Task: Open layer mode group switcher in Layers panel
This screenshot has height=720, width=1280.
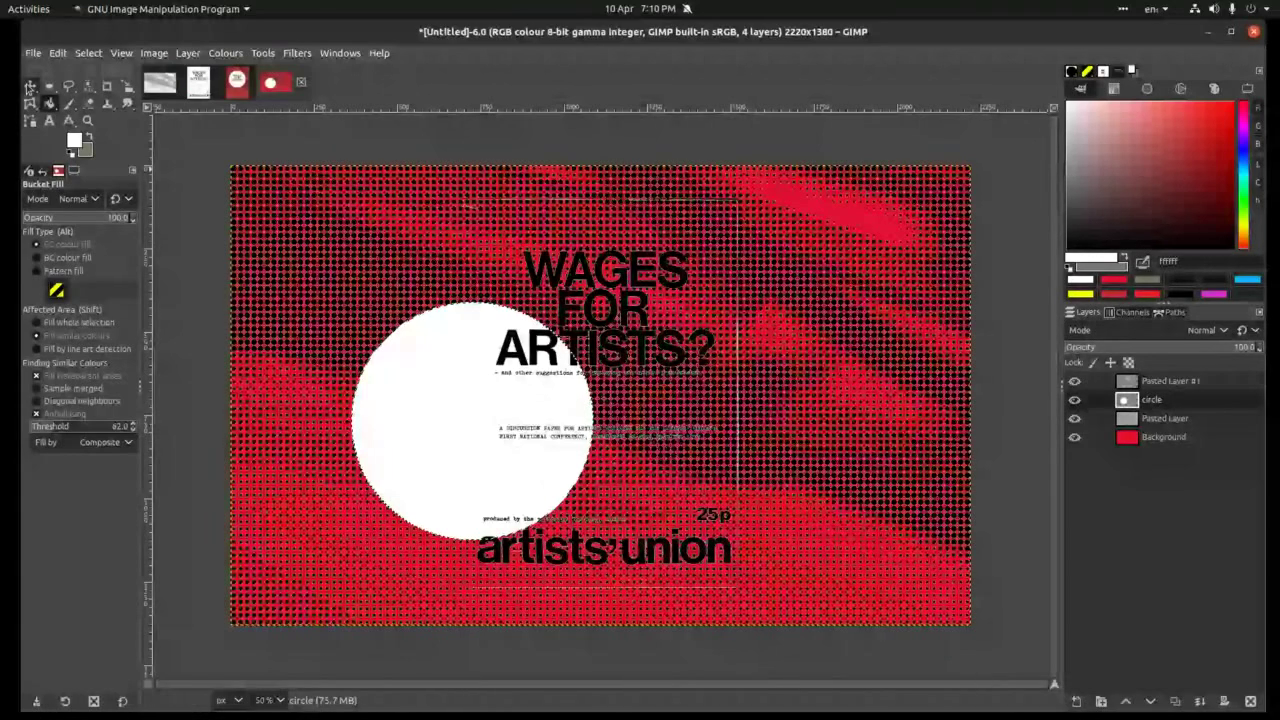Action: [1248, 330]
